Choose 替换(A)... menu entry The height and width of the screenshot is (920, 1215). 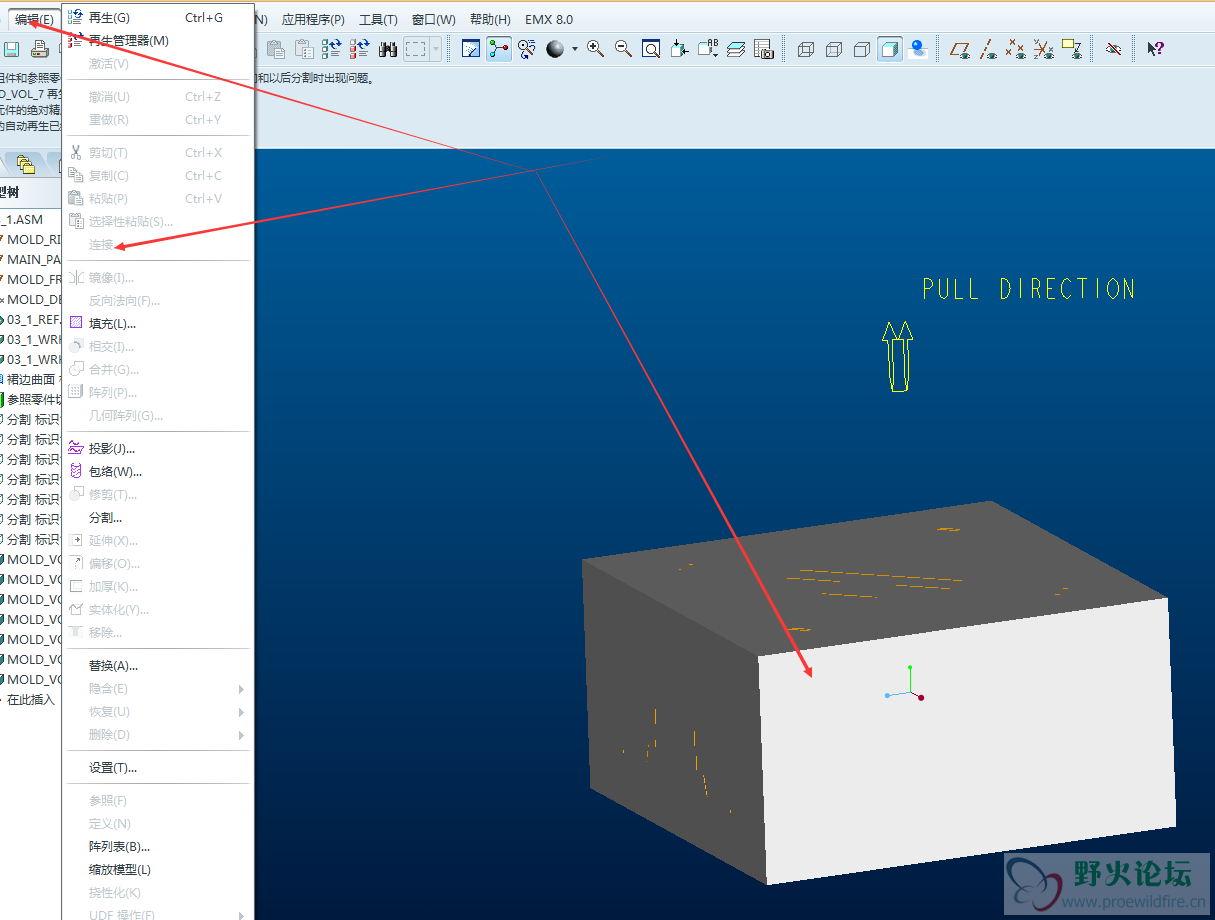coord(158,666)
